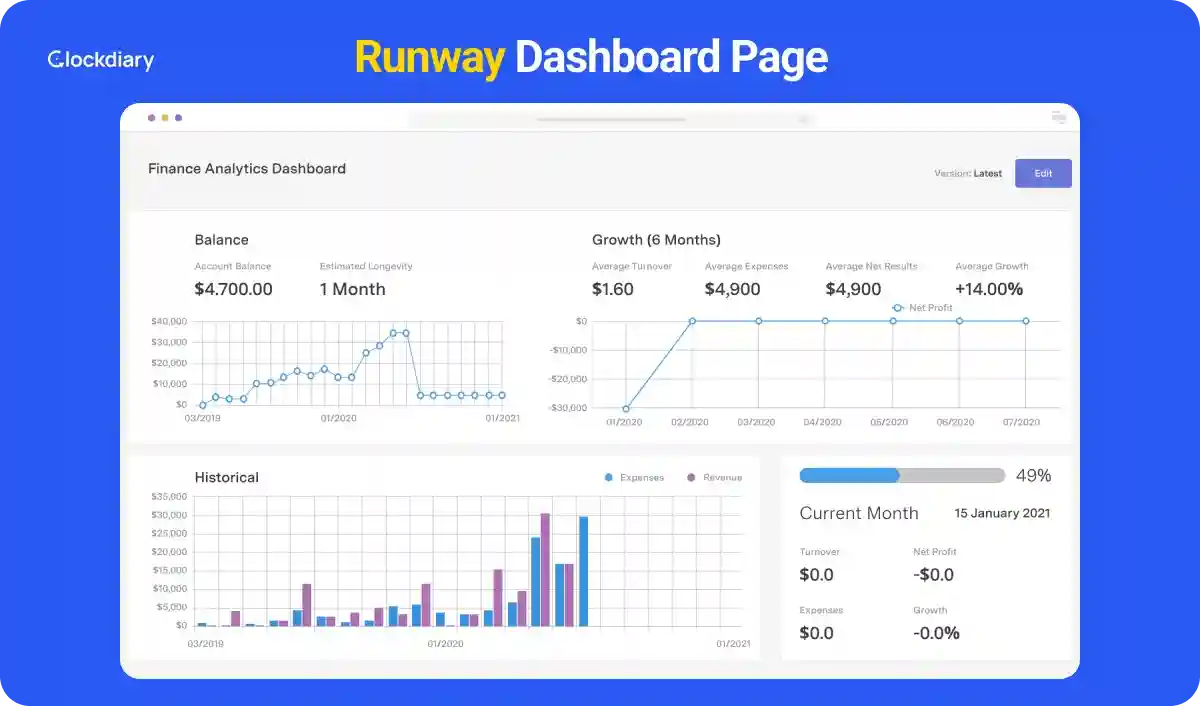Click the date 15 January 2021
The width and height of the screenshot is (1200, 706).
tap(1002, 513)
